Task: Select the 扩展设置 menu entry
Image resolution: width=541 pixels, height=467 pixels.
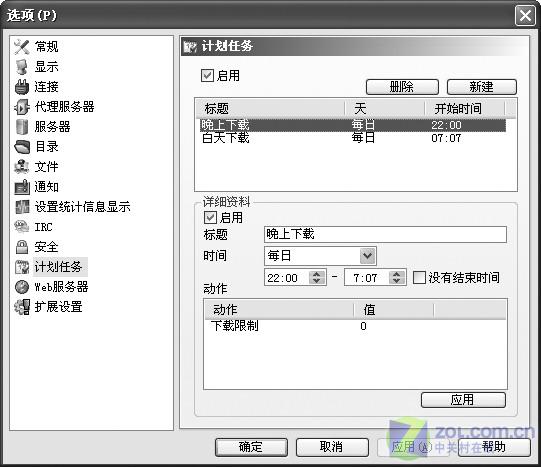Action: coord(58,307)
